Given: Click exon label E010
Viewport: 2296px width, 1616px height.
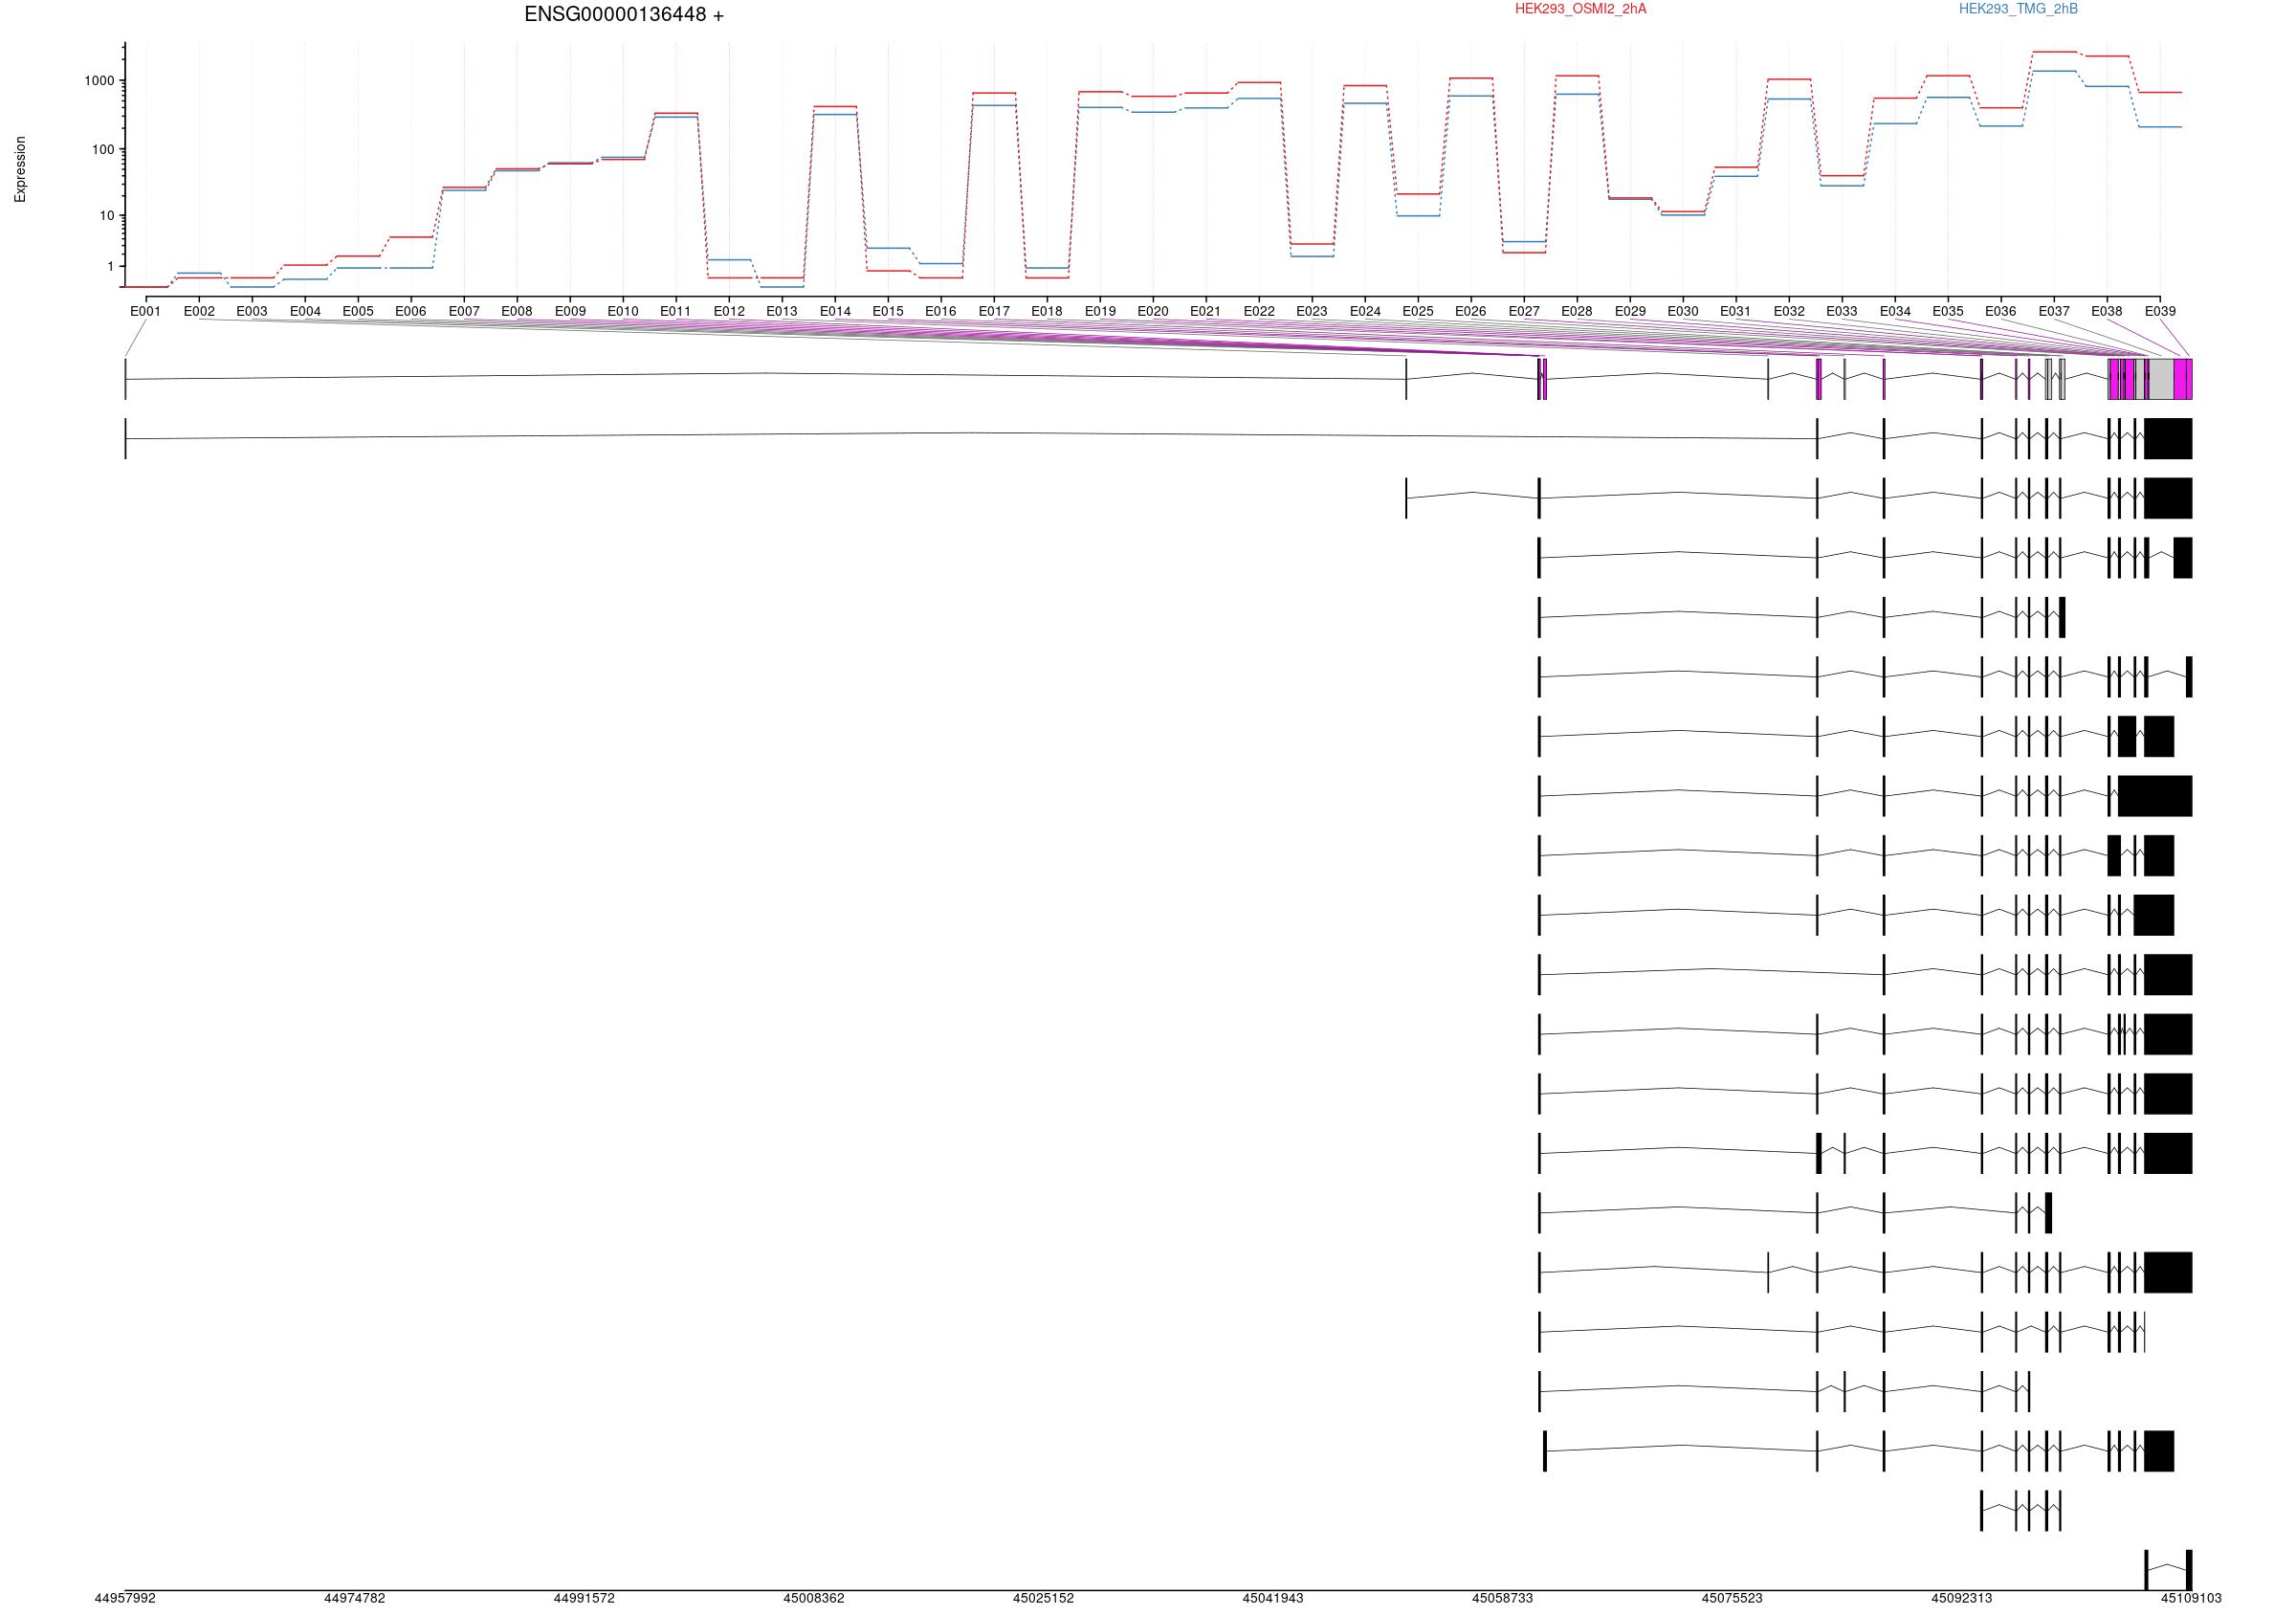Looking at the screenshot, I should pyautogui.click(x=623, y=311).
